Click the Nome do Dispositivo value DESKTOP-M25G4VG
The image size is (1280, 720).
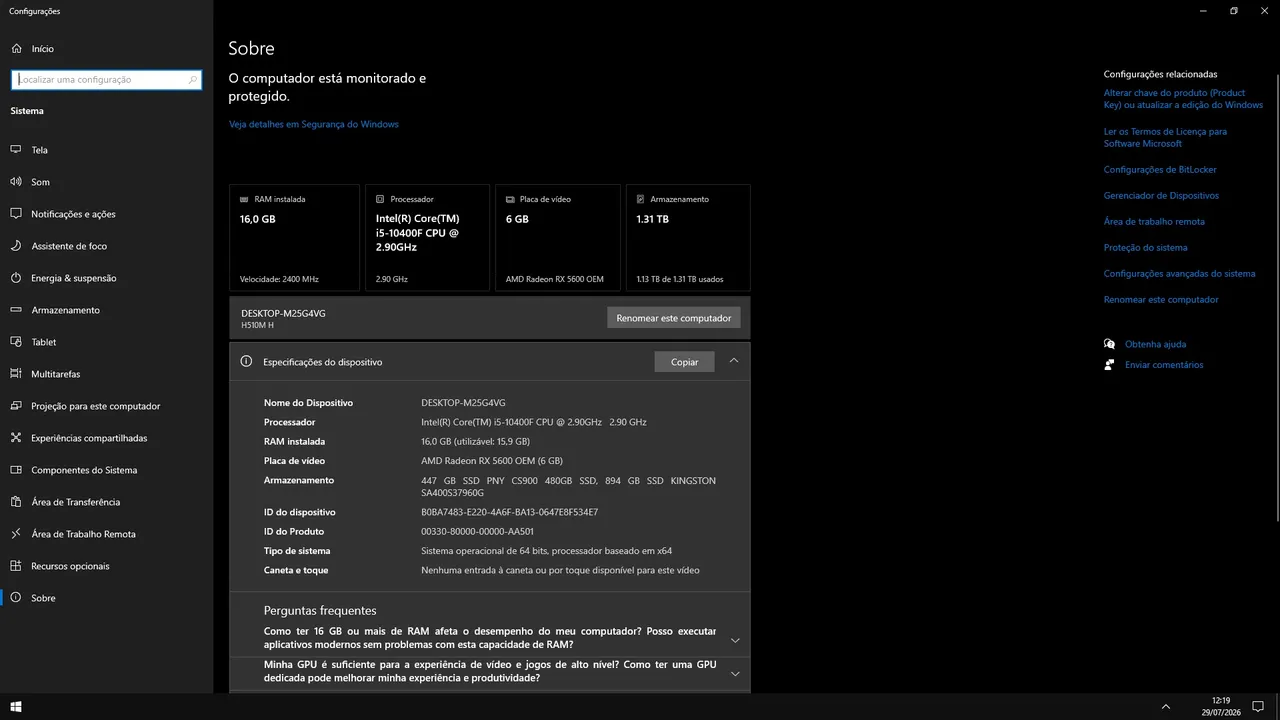[x=463, y=403]
